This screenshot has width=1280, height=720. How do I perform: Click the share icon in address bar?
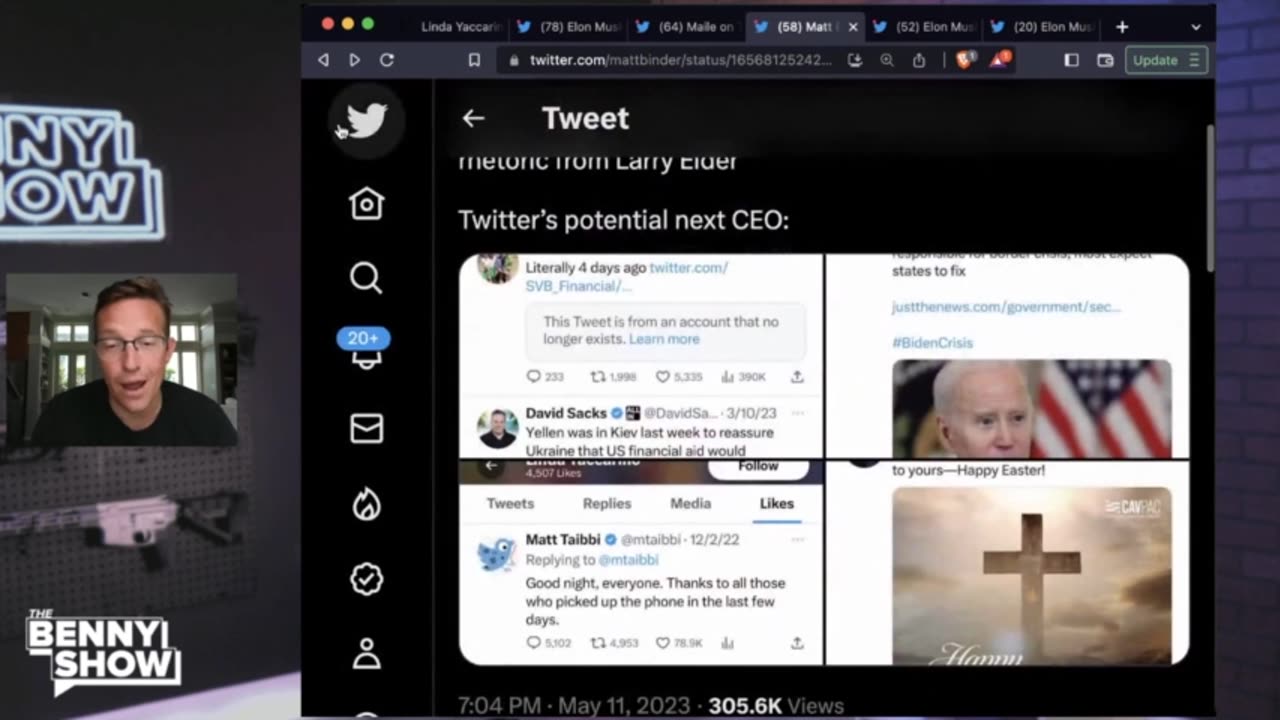click(919, 60)
